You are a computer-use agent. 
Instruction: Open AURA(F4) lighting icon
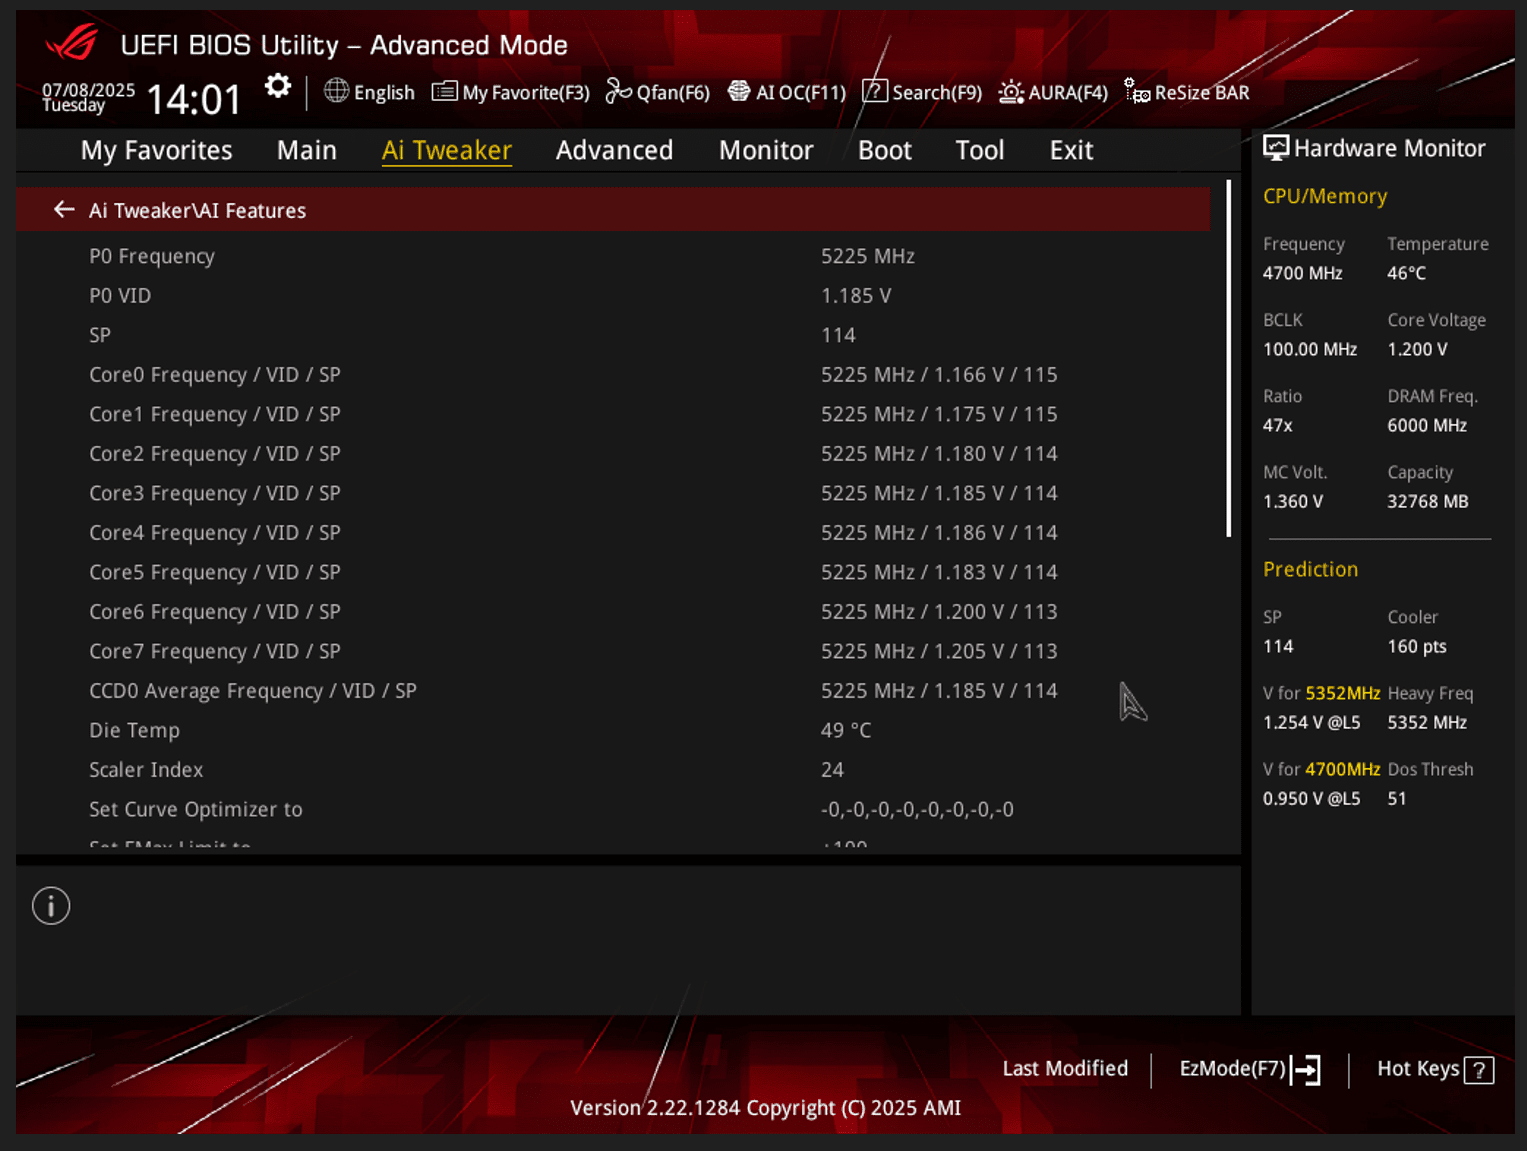1011,92
